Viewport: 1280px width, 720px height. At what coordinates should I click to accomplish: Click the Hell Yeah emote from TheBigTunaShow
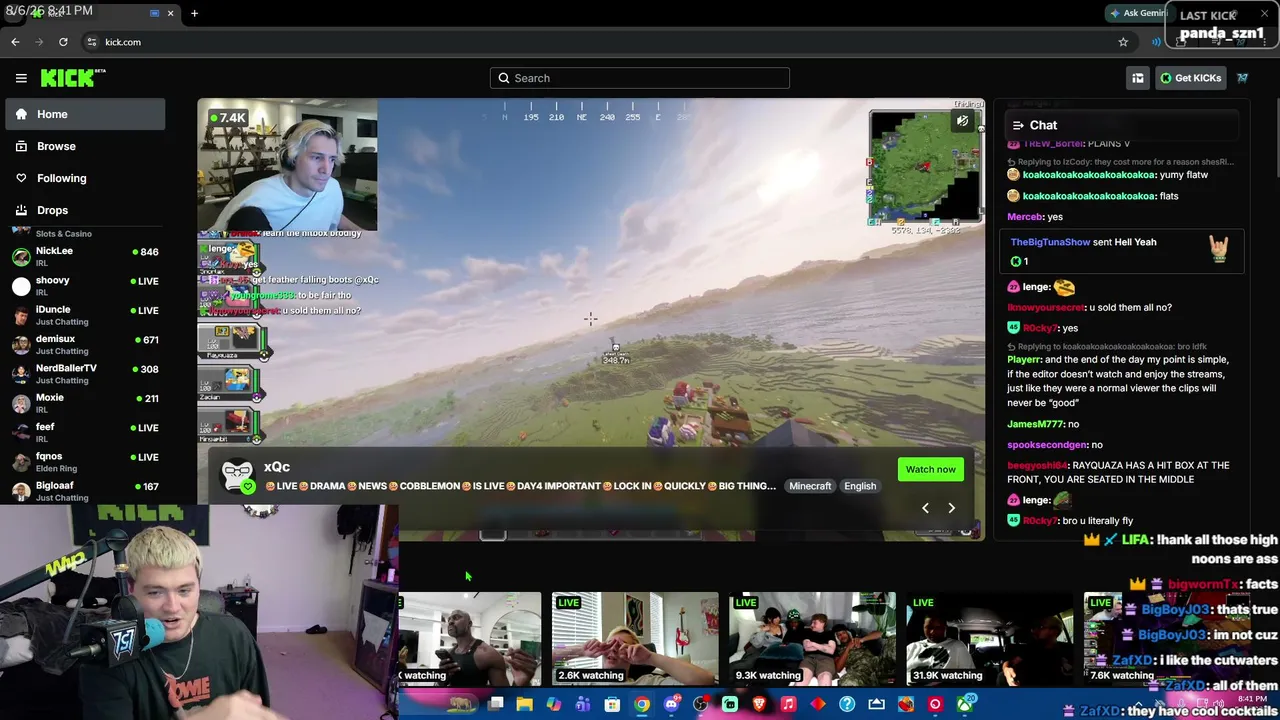point(1219,250)
